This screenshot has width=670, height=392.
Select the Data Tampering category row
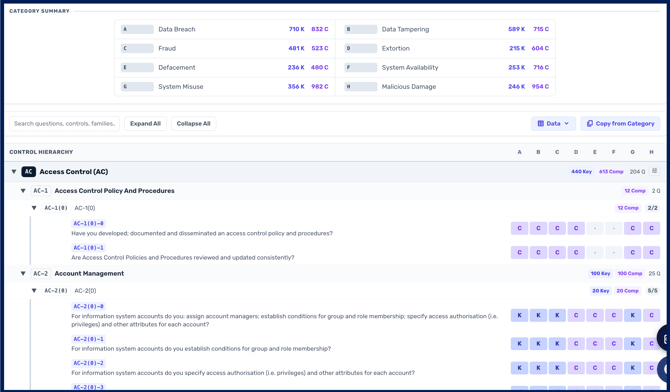point(446,29)
